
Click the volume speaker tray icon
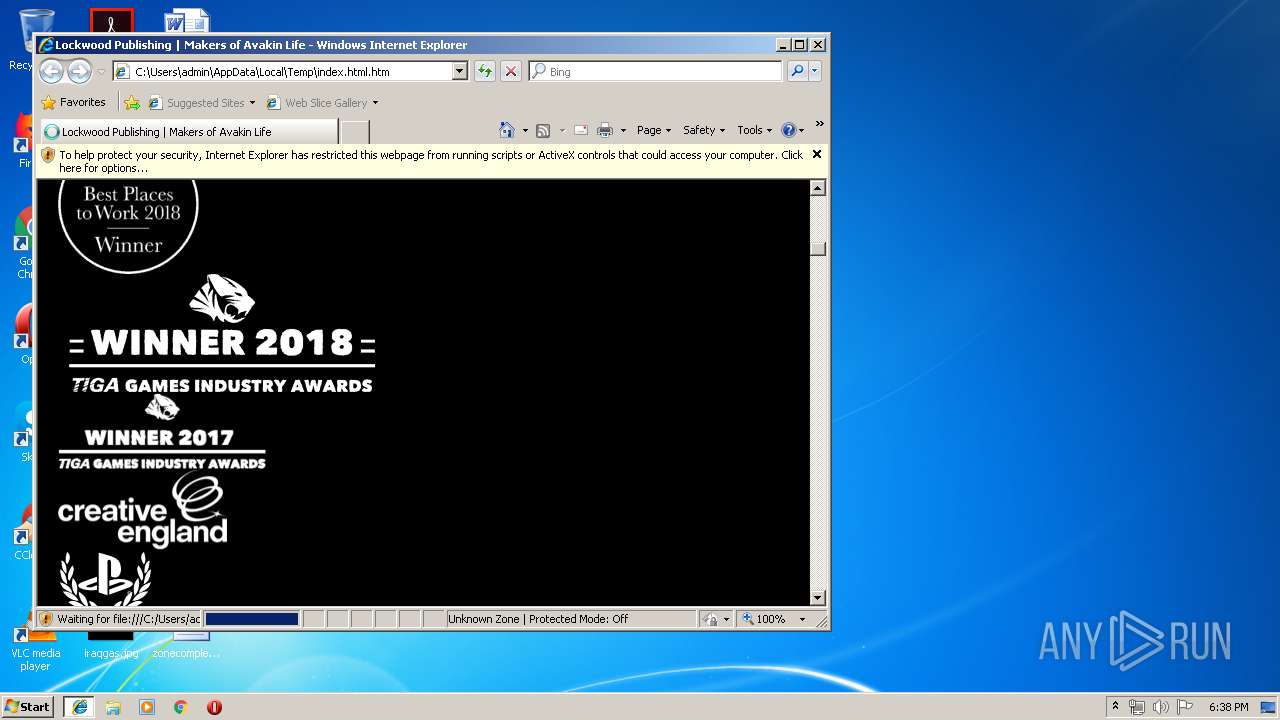pyautogui.click(x=1161, y=707)
